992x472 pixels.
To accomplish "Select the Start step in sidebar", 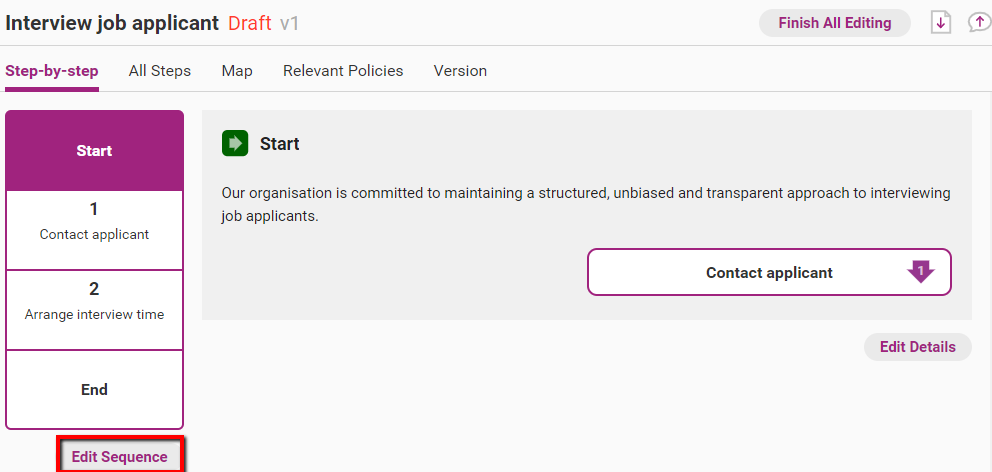I will click(94, 151).
